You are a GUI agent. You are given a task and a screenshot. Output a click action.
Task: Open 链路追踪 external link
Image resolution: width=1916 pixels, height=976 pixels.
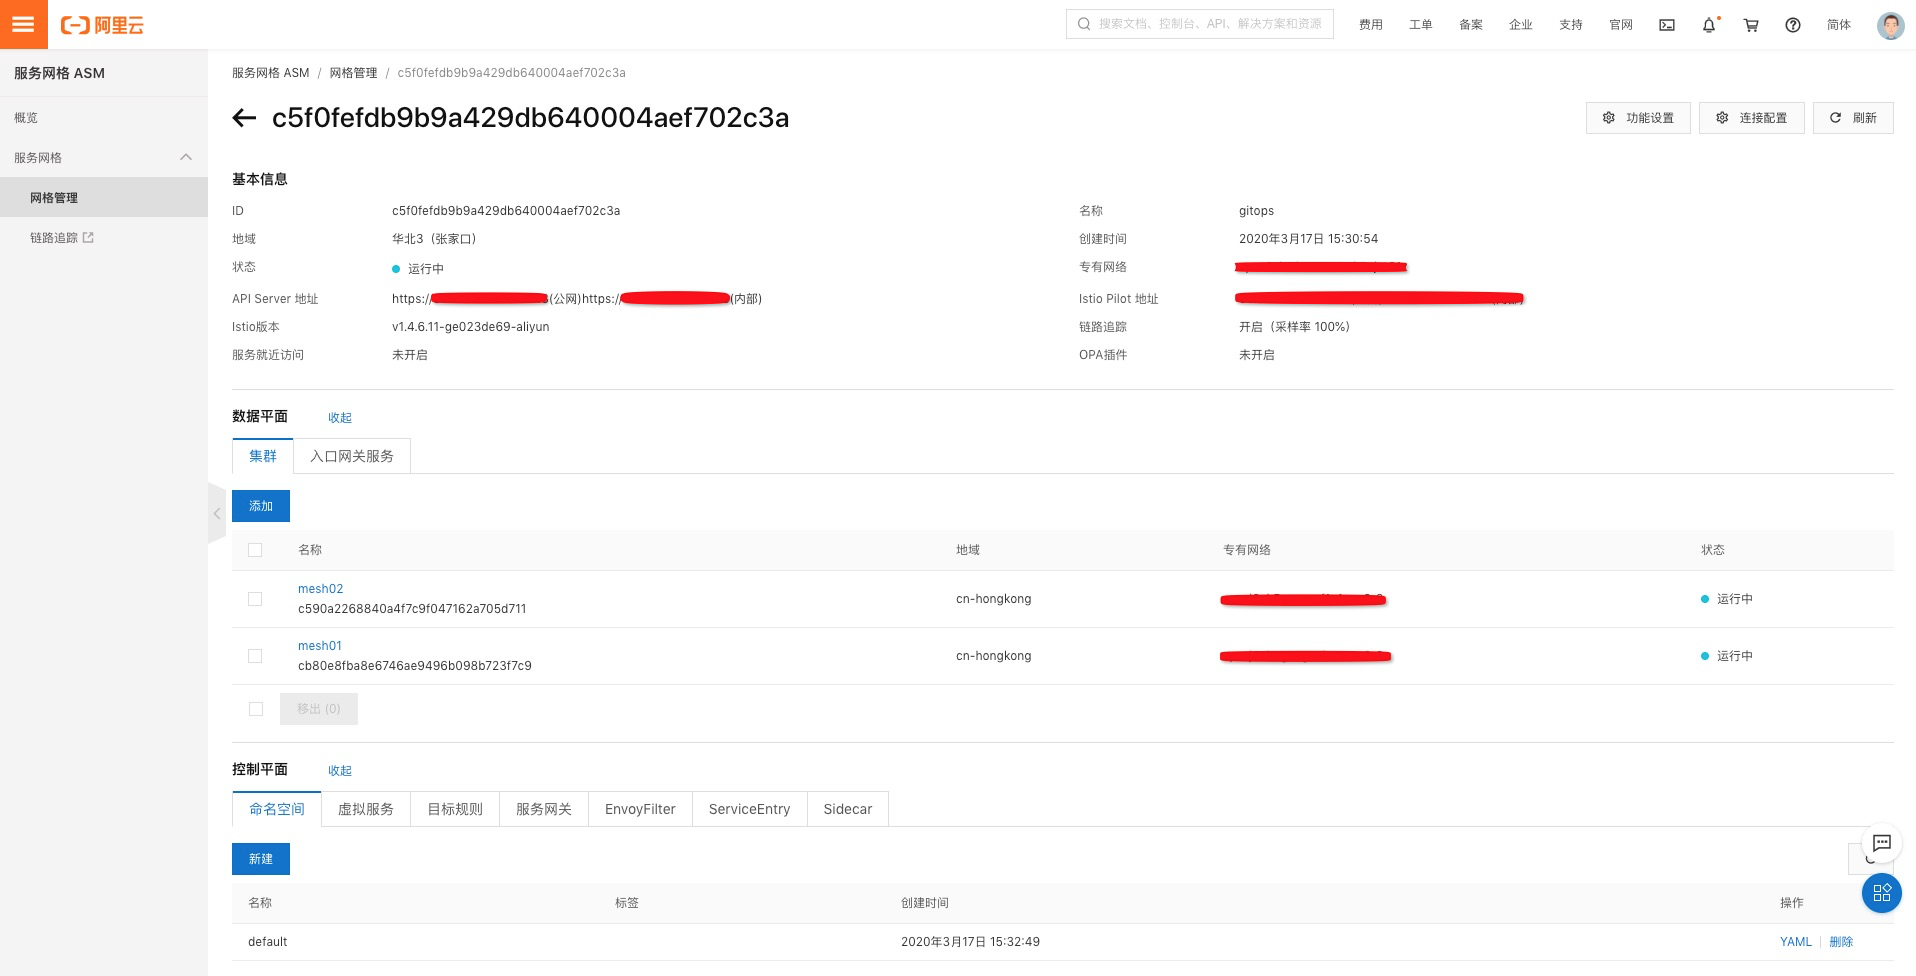pos(62,238)
